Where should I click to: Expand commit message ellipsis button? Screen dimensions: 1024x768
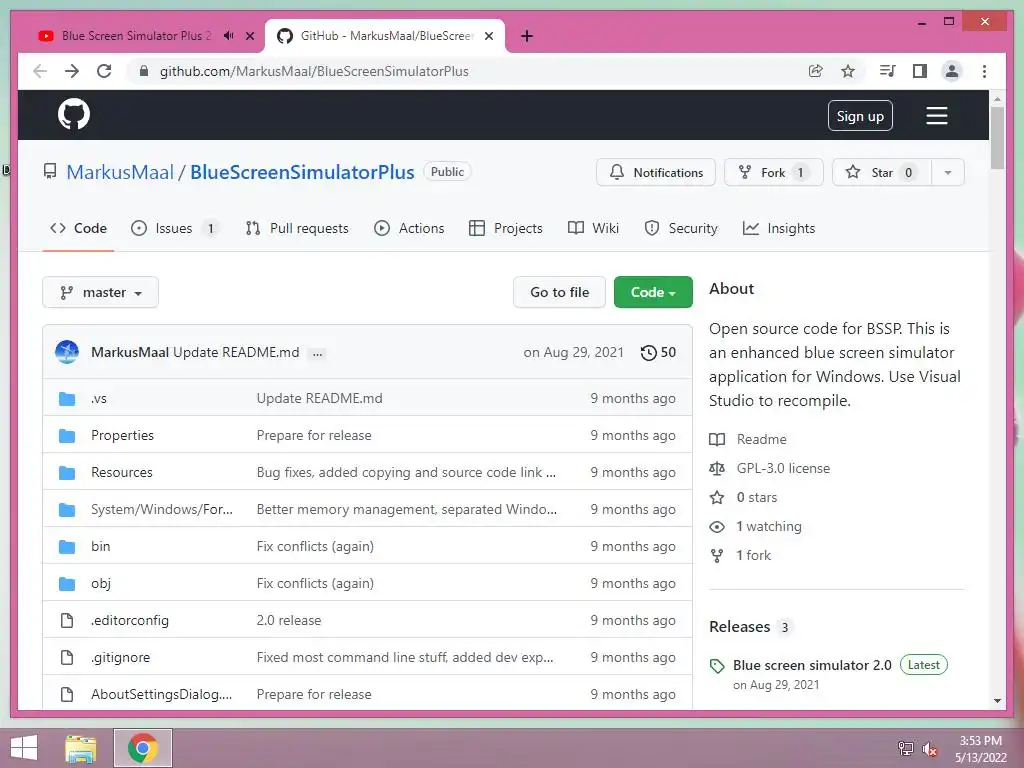(317, 353)
